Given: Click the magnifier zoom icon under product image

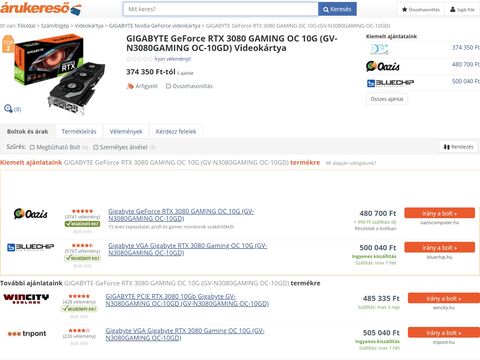Looking at the screenshot, I should coord(8,108).
